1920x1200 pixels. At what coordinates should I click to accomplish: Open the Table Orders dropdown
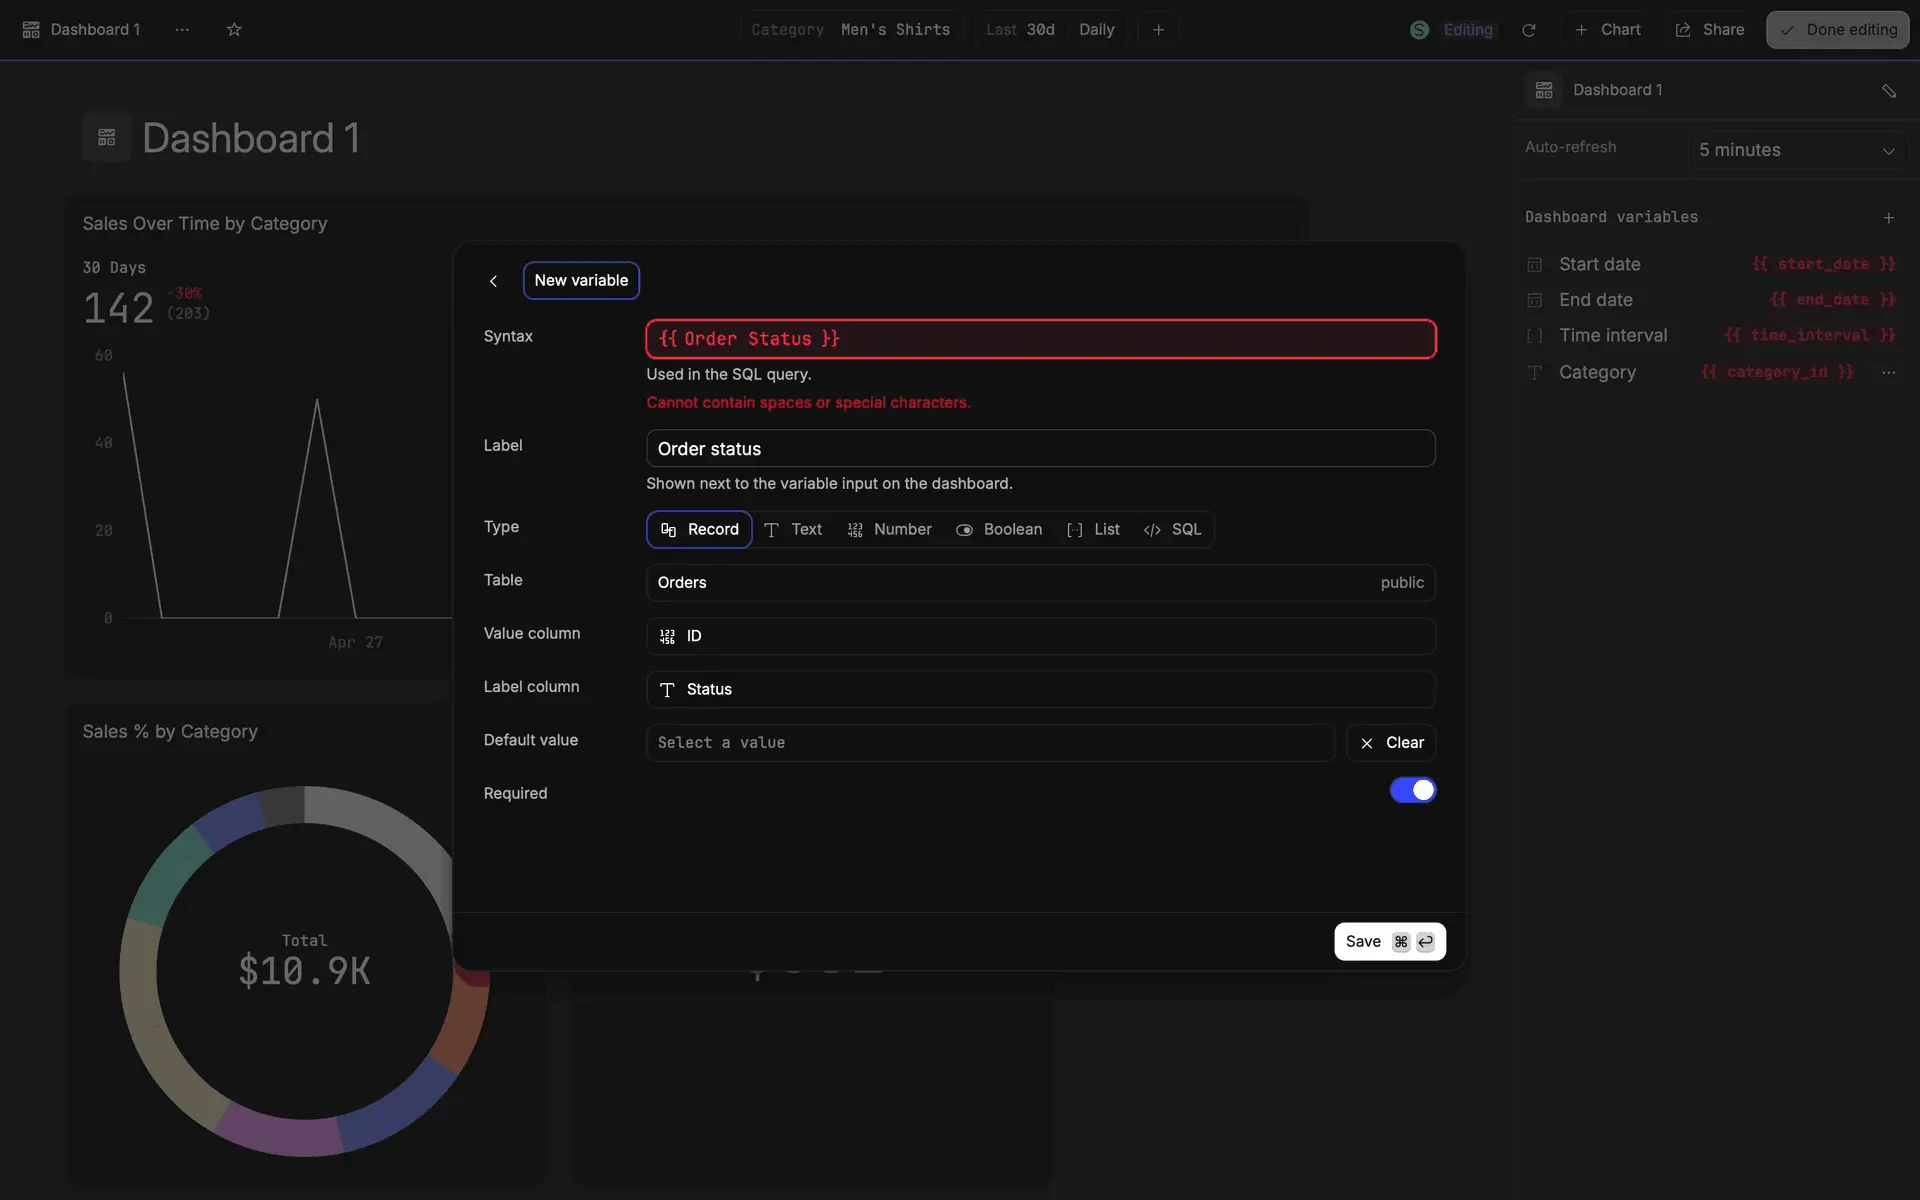tap(1040, 583)
